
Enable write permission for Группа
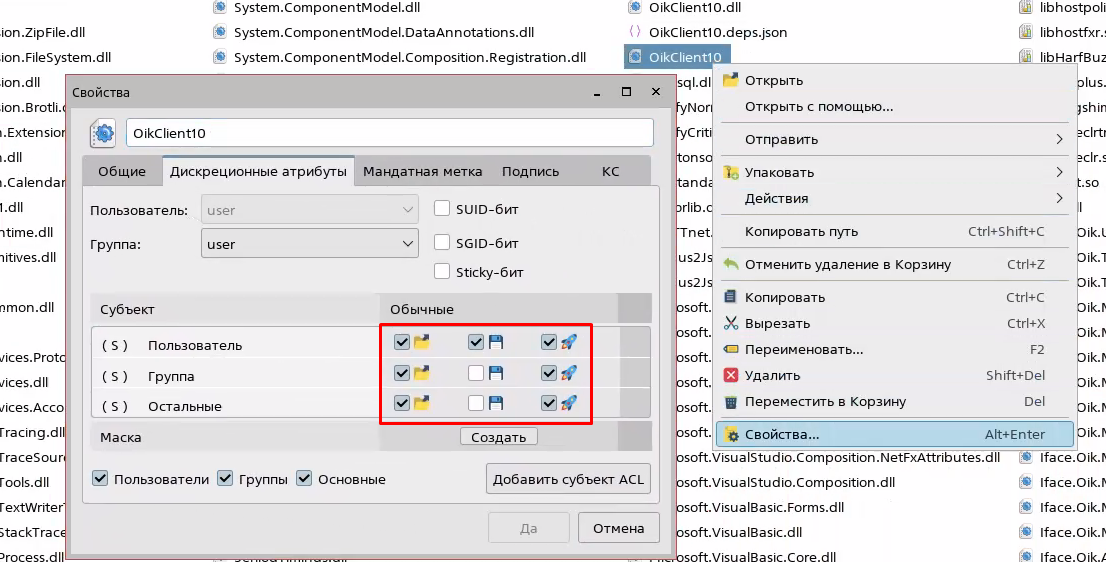click(x=476, y=373)
